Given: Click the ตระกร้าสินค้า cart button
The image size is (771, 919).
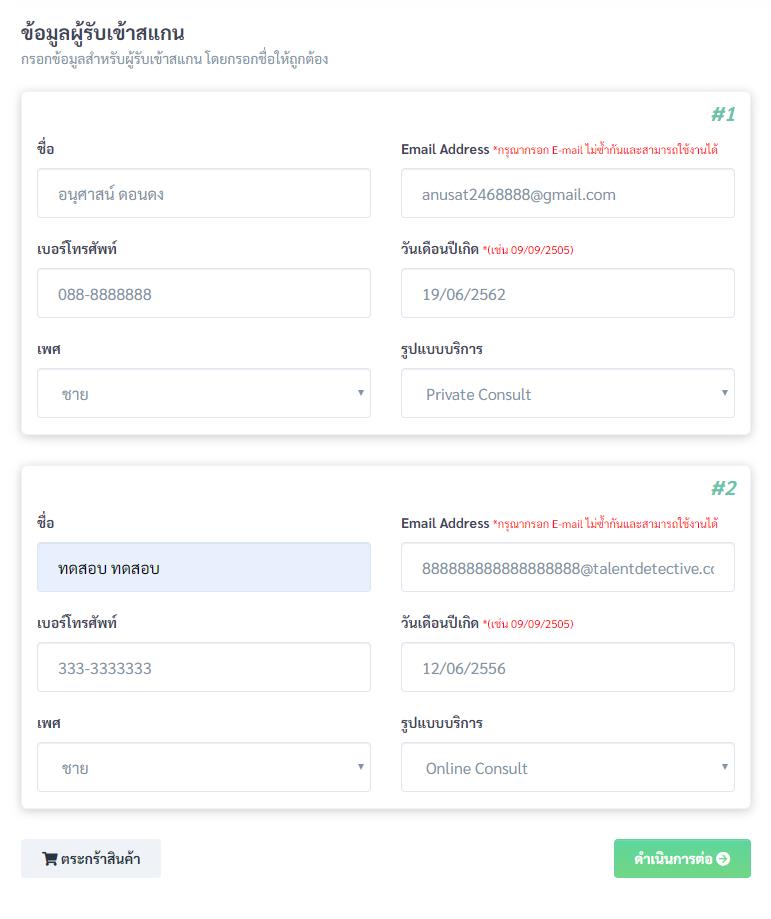Looking at the screenshot, I should pos(91,859).
